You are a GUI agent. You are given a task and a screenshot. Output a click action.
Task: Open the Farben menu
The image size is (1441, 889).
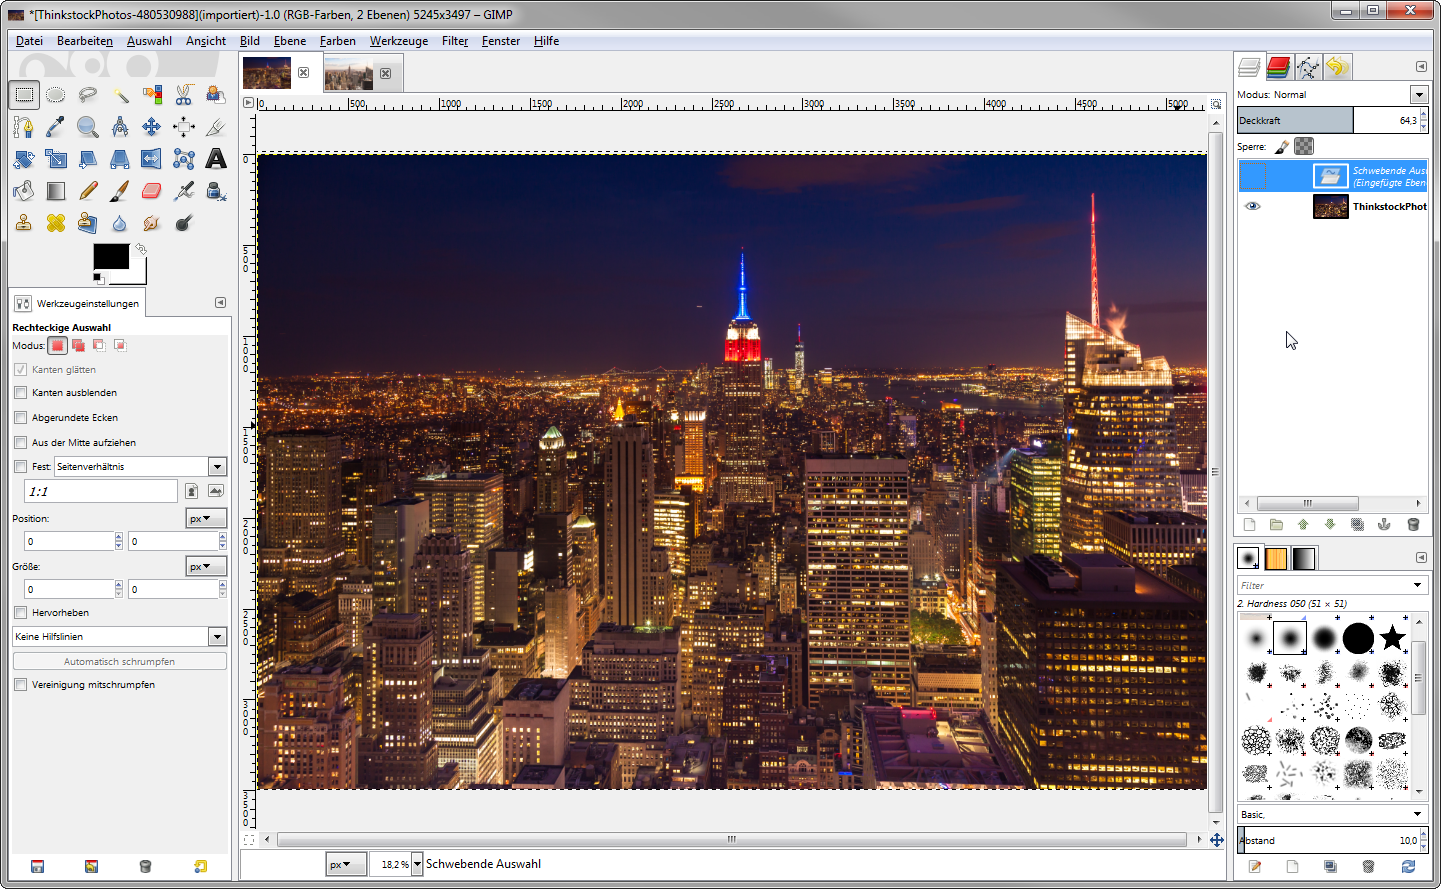[337, 41]
